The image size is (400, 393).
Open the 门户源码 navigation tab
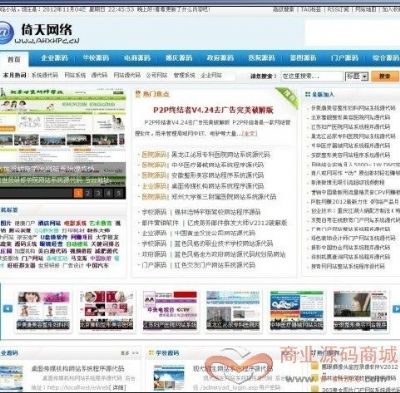[345, 58]
